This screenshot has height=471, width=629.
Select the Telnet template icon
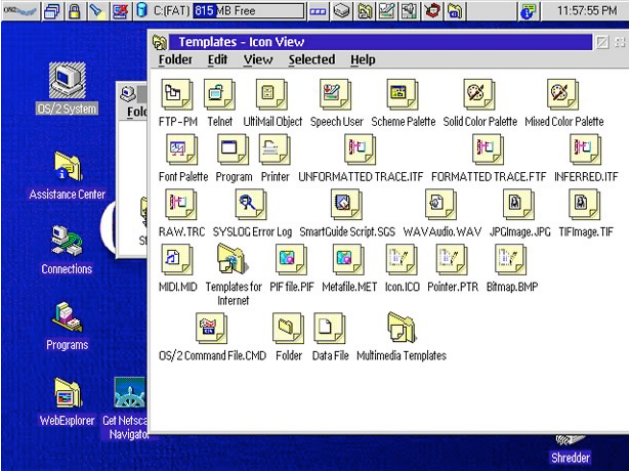click(x=219, y=95)
